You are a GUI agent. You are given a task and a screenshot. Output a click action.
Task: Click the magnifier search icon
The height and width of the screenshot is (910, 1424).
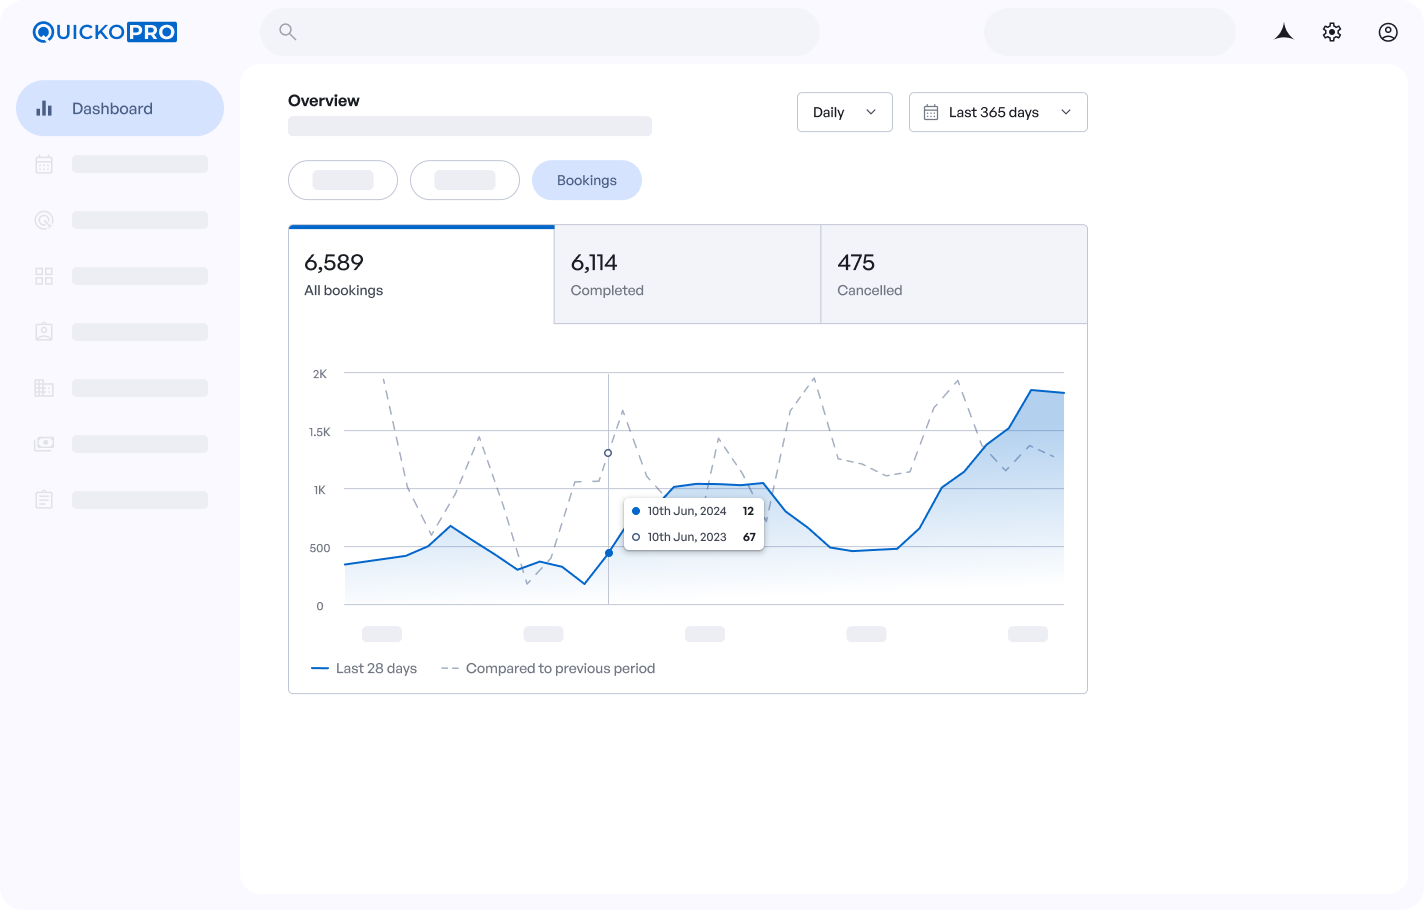pos(287,32)
